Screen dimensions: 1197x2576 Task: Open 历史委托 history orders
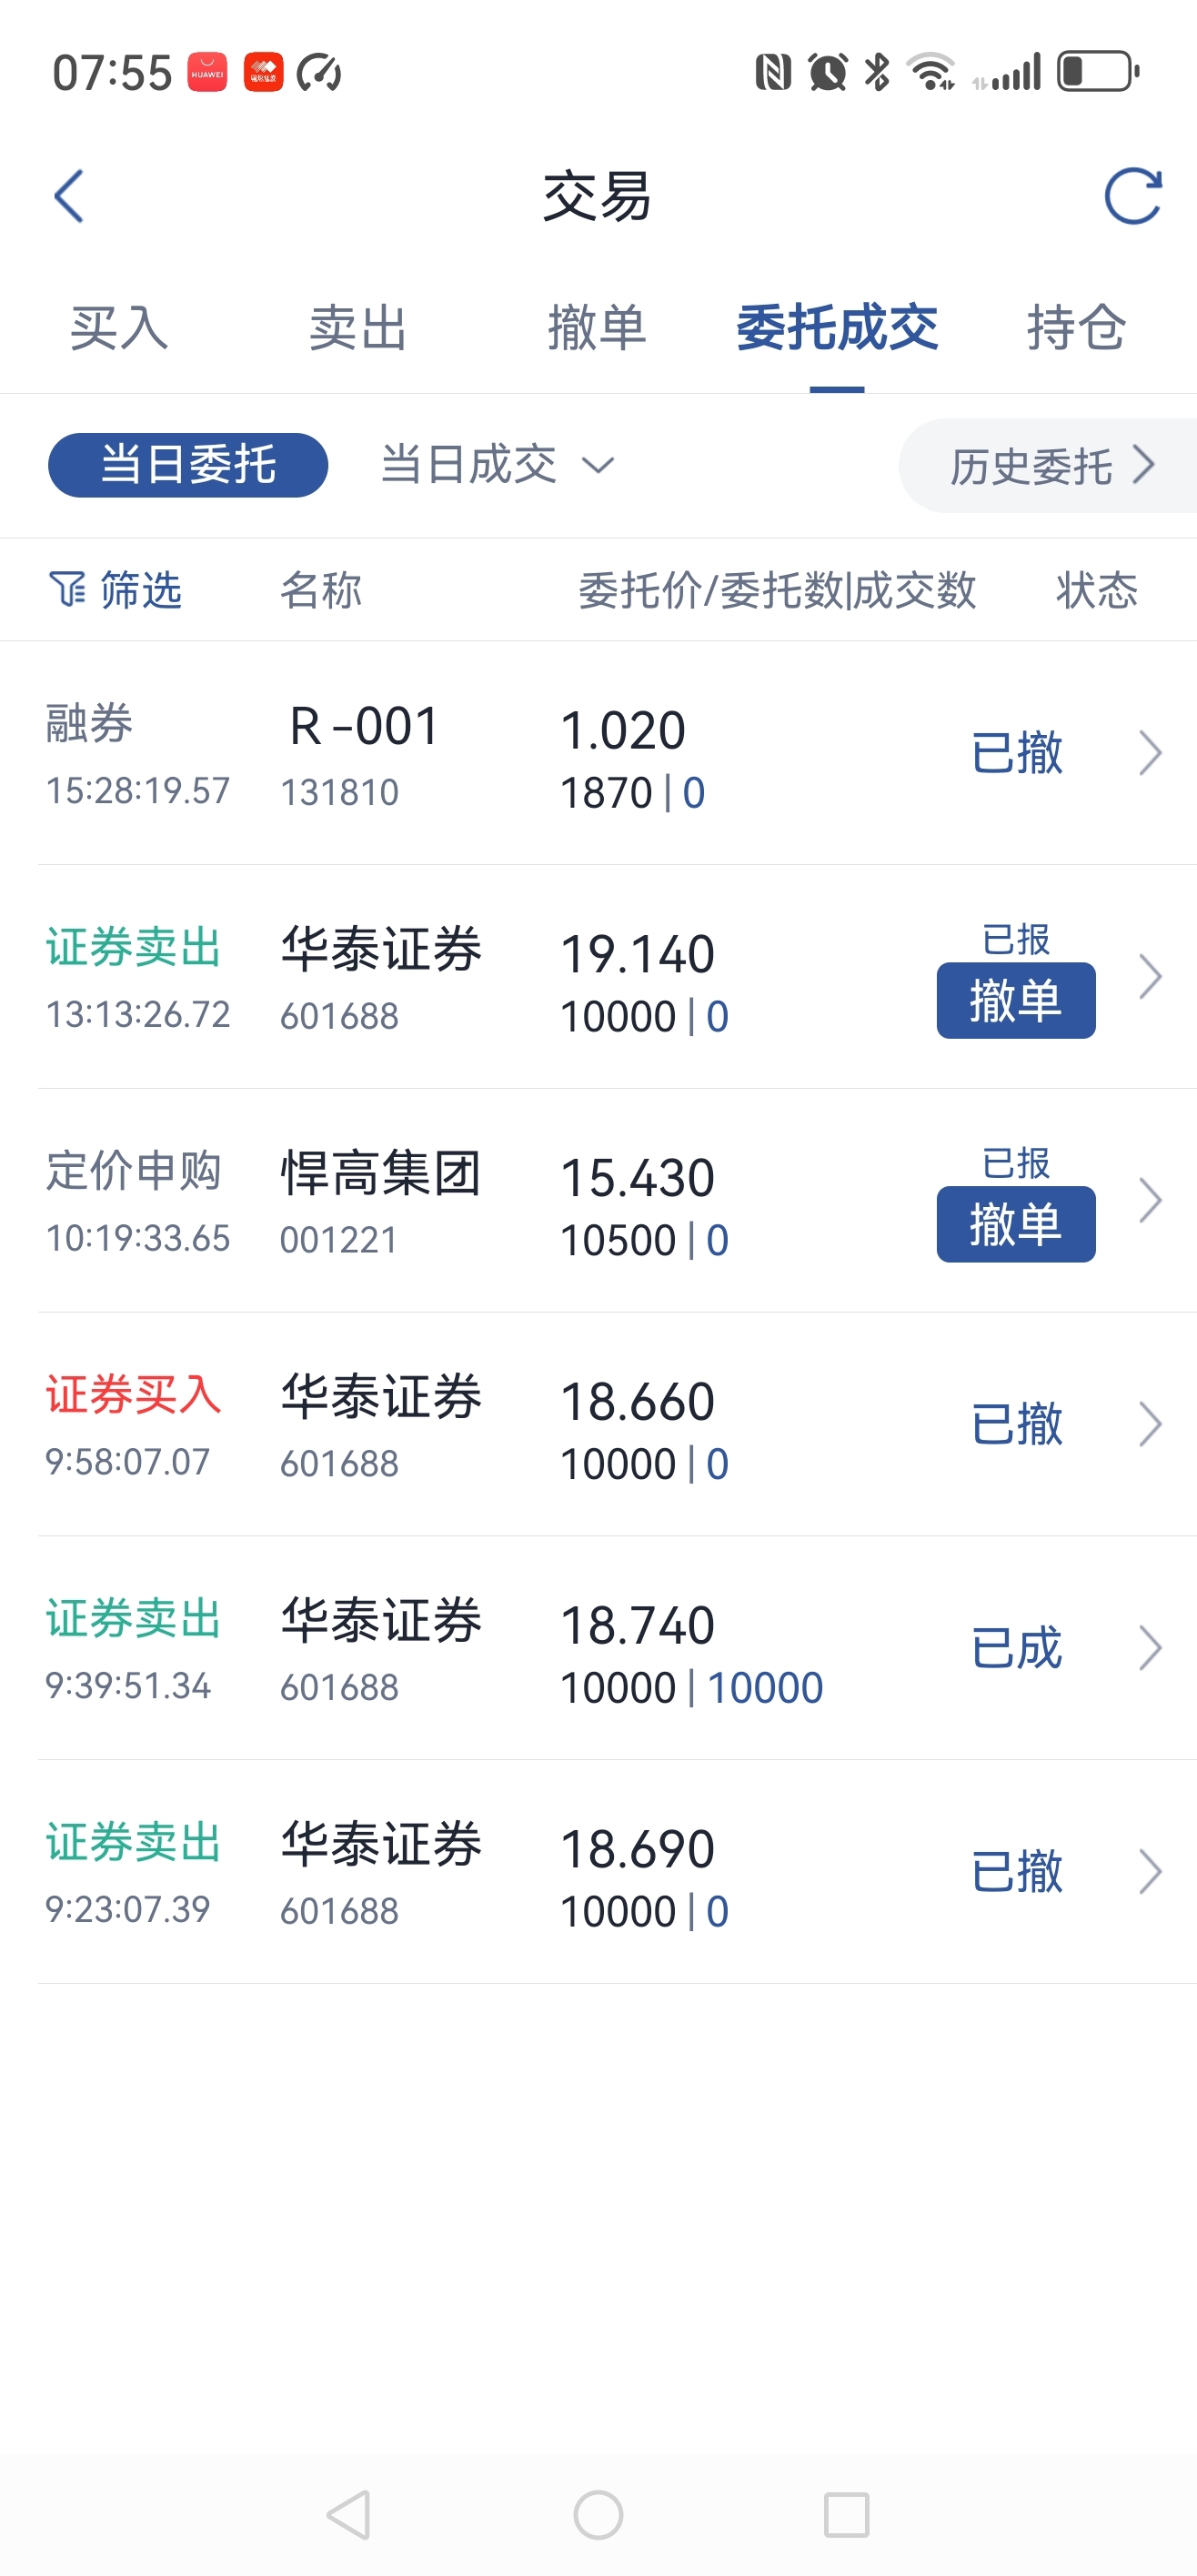click(1048, 466)
